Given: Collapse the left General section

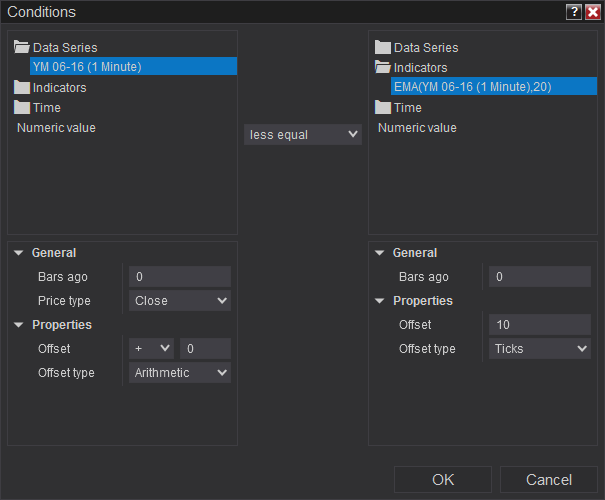Looking at the screenshot, I should [19, 253].
